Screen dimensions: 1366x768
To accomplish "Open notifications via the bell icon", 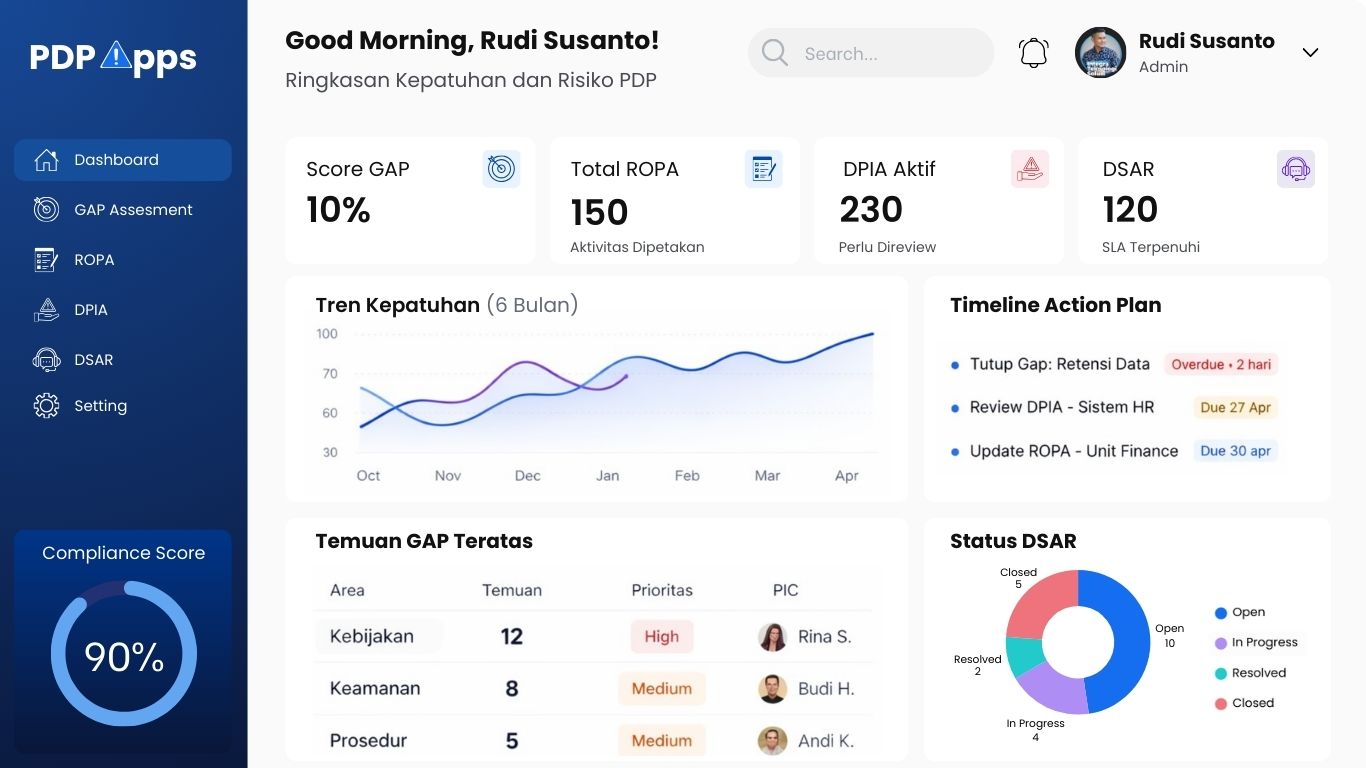I will tap(1033, 52).
